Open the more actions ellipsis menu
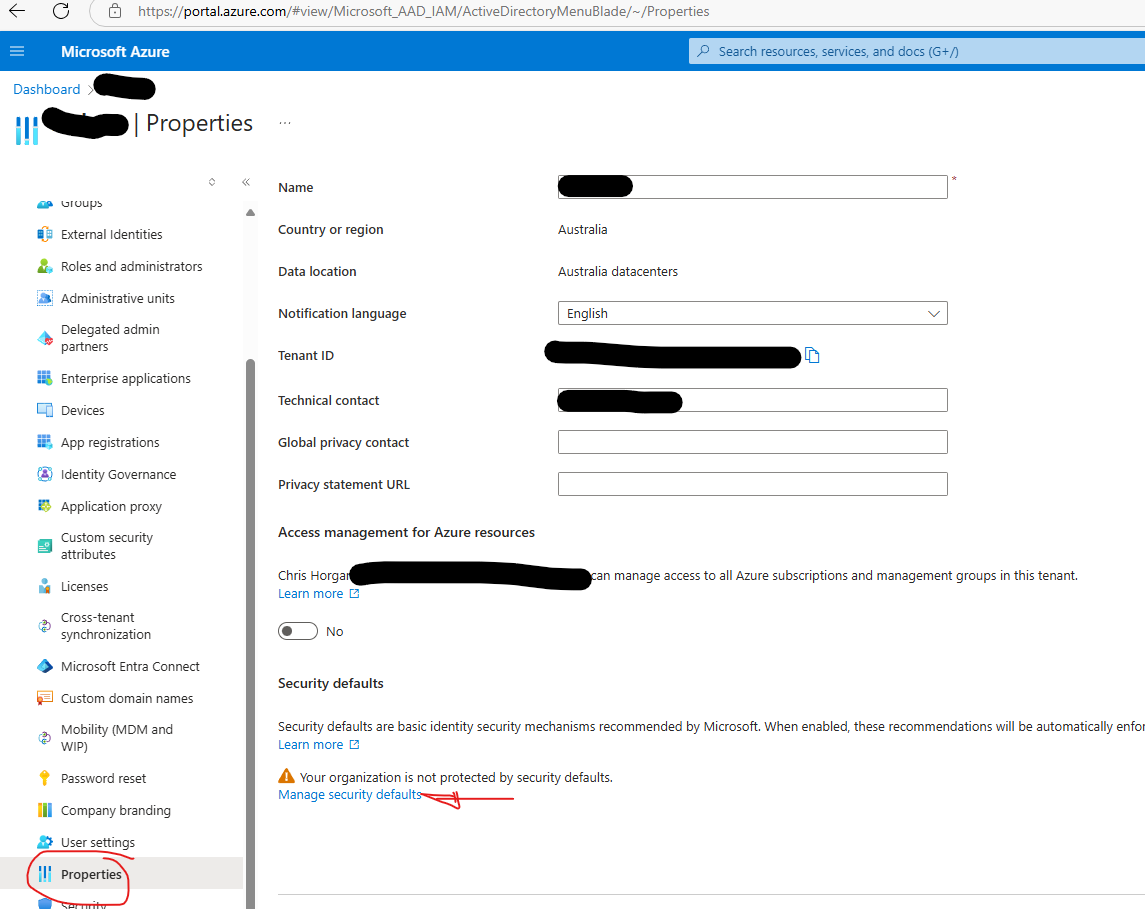This screenshot has height=909, width=1145. click(285, 120)
